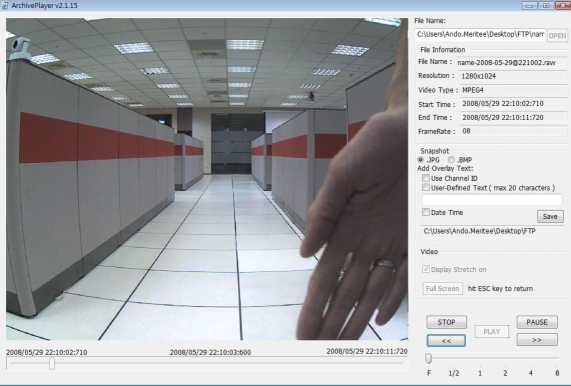The width and height of the screenshot is (571, 386).
Task: Click the speed label 4
Action: 531,373
